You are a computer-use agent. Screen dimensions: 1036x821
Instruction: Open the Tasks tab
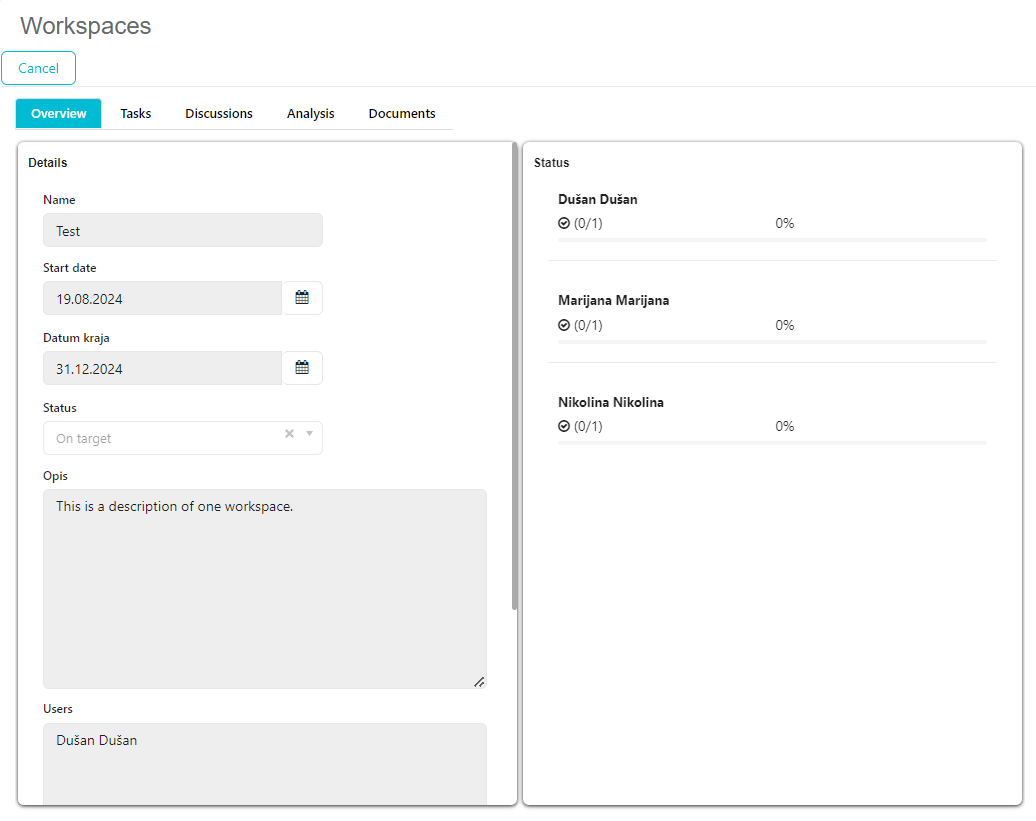tap(136, 114)
